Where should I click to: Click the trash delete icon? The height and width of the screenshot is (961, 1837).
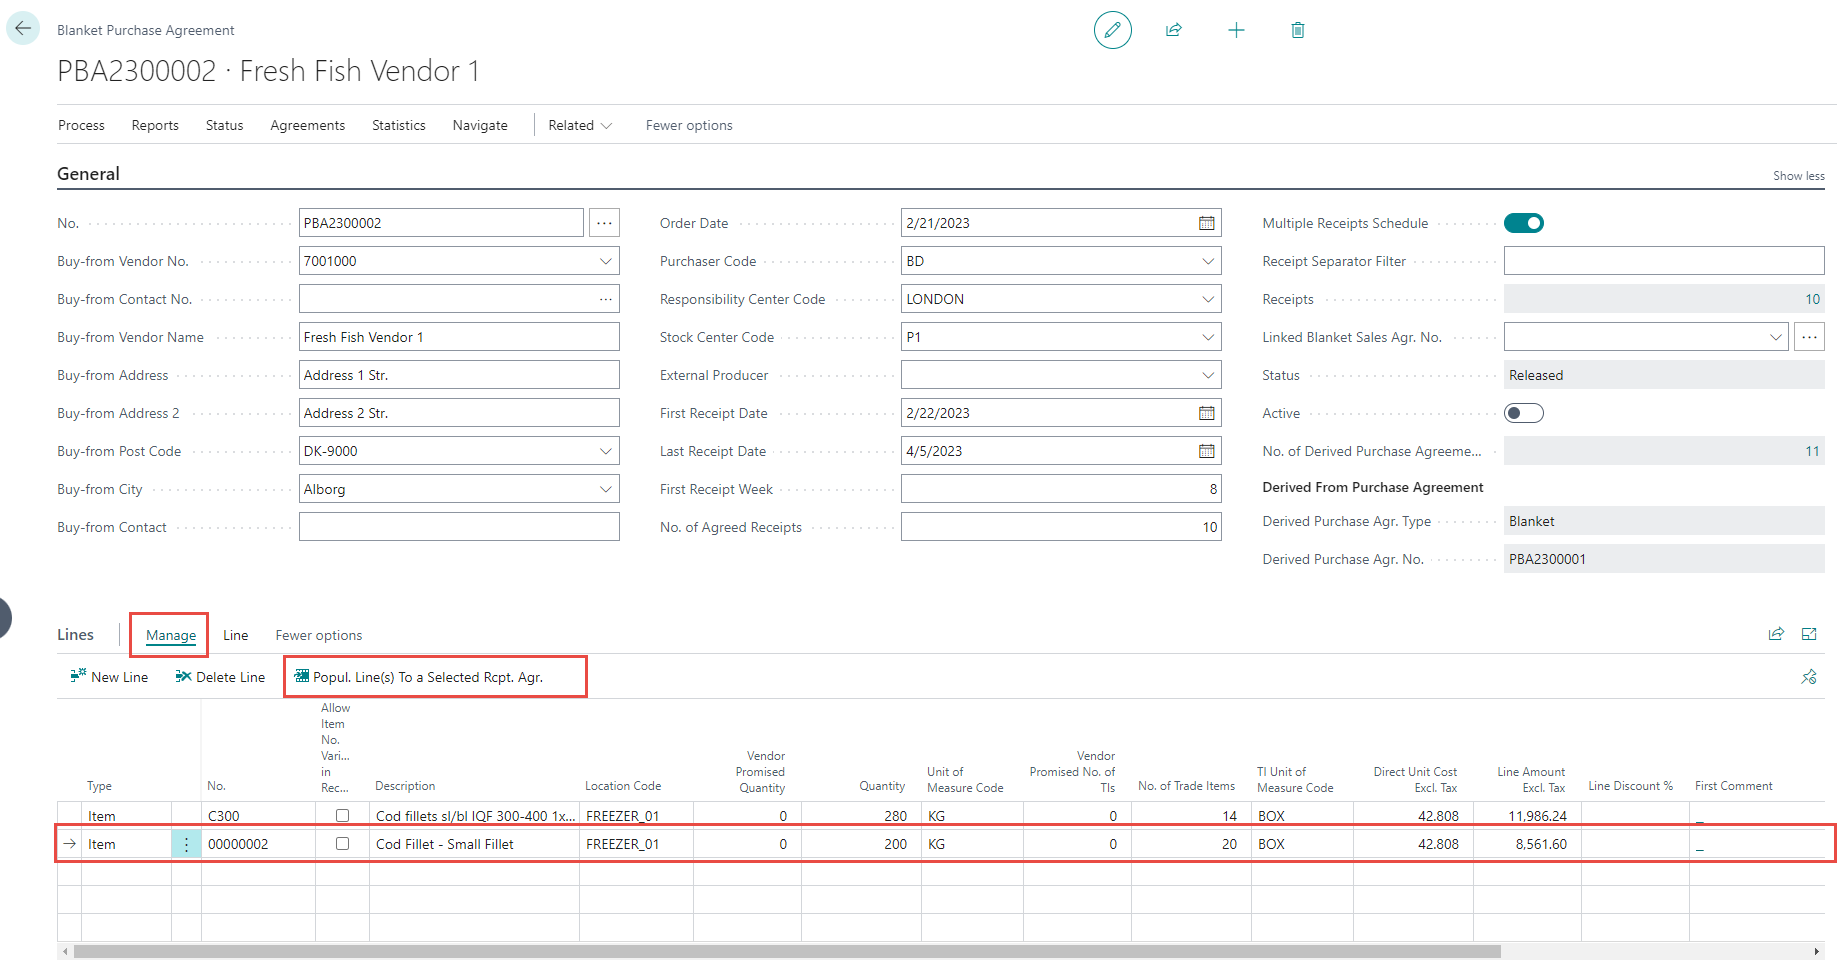coord(1297,30)
